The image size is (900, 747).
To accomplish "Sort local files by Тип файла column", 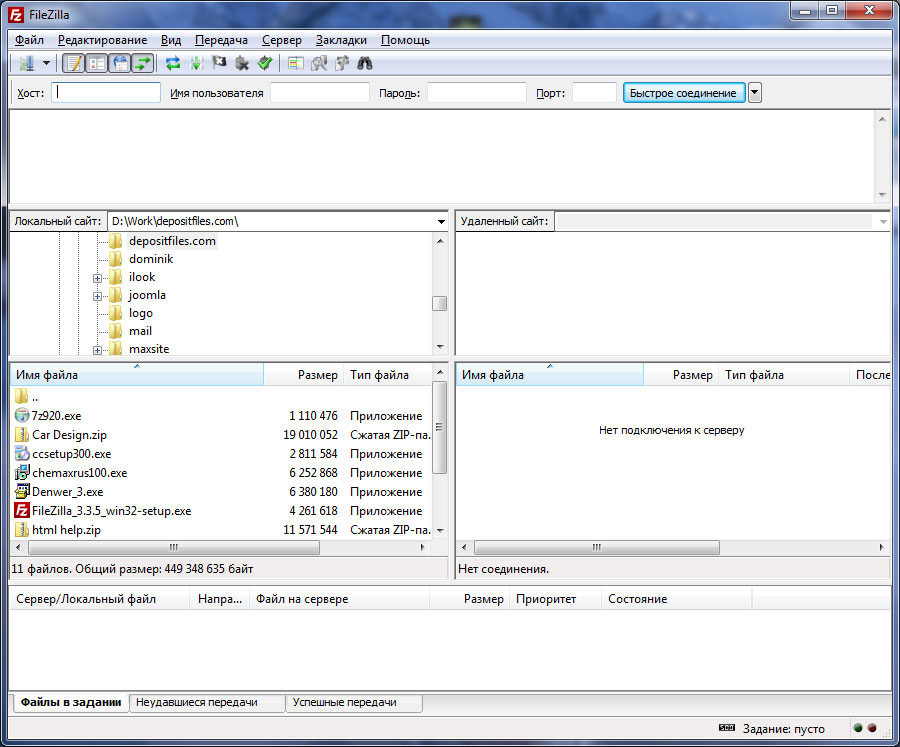I will (x=387, y=375).
